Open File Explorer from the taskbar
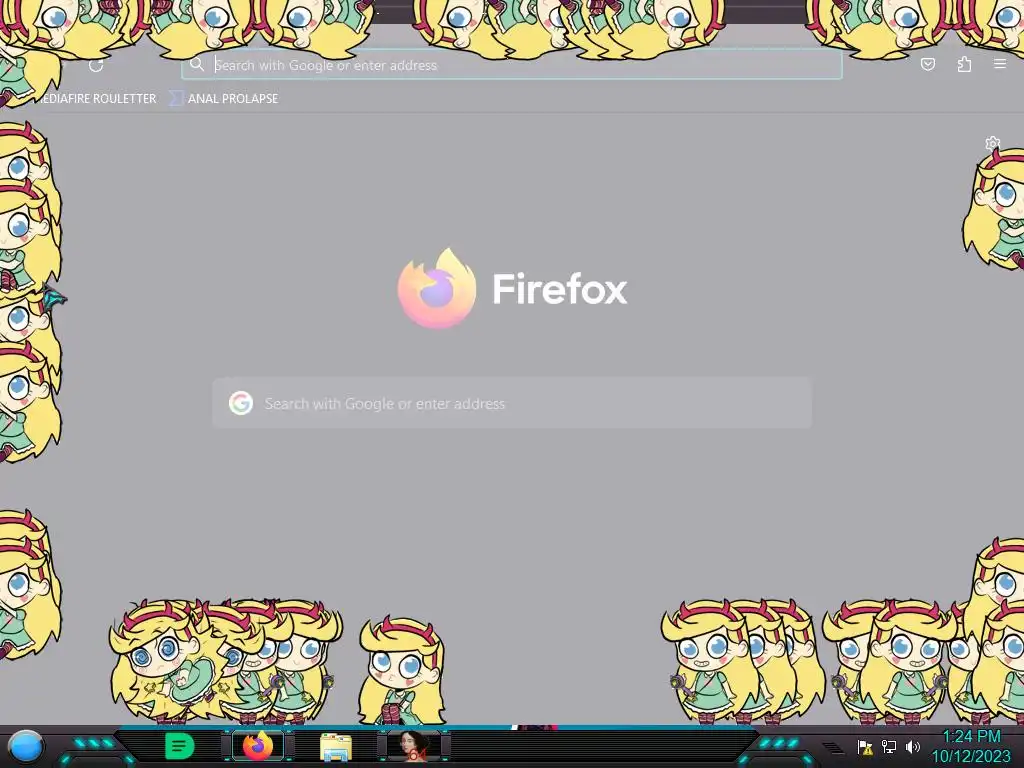This screenshot has height=768, width=1024. 336,747
